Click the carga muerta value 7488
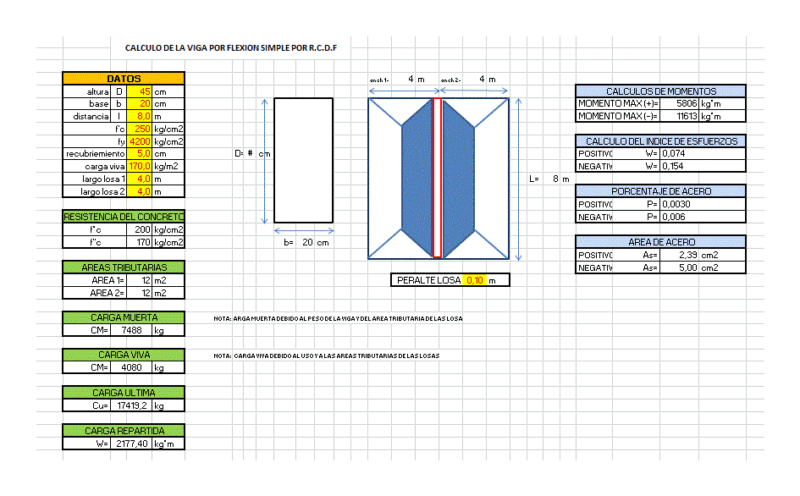 pyautogui.click(x=131, y=330)
